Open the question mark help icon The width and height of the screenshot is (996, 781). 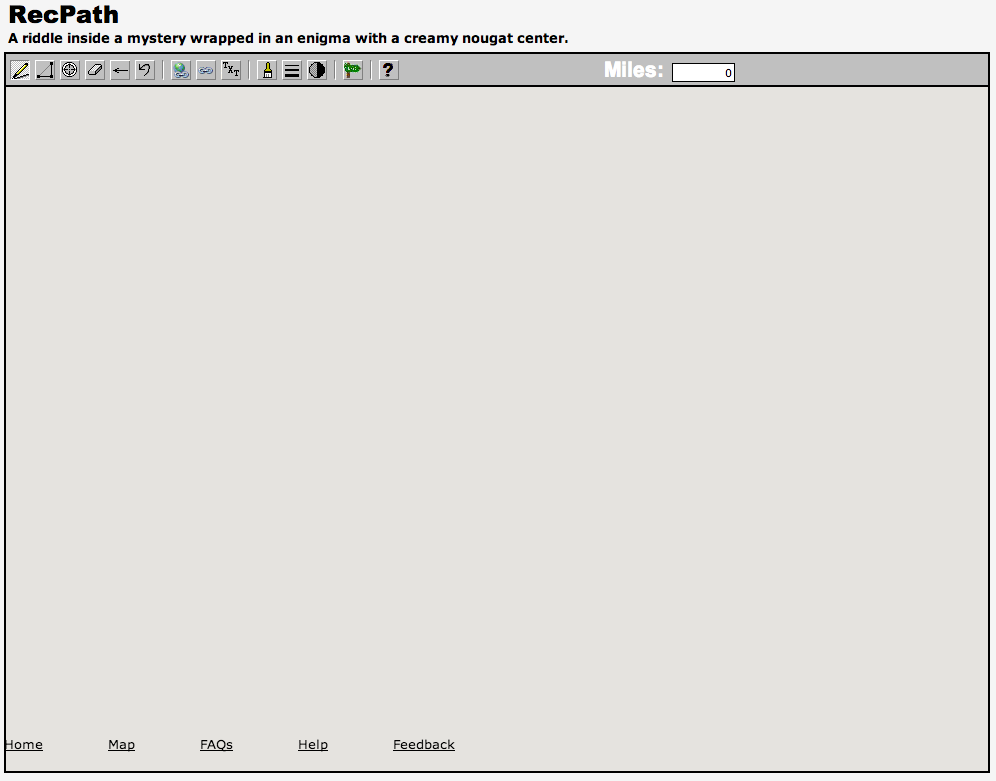tap(389, 70)
